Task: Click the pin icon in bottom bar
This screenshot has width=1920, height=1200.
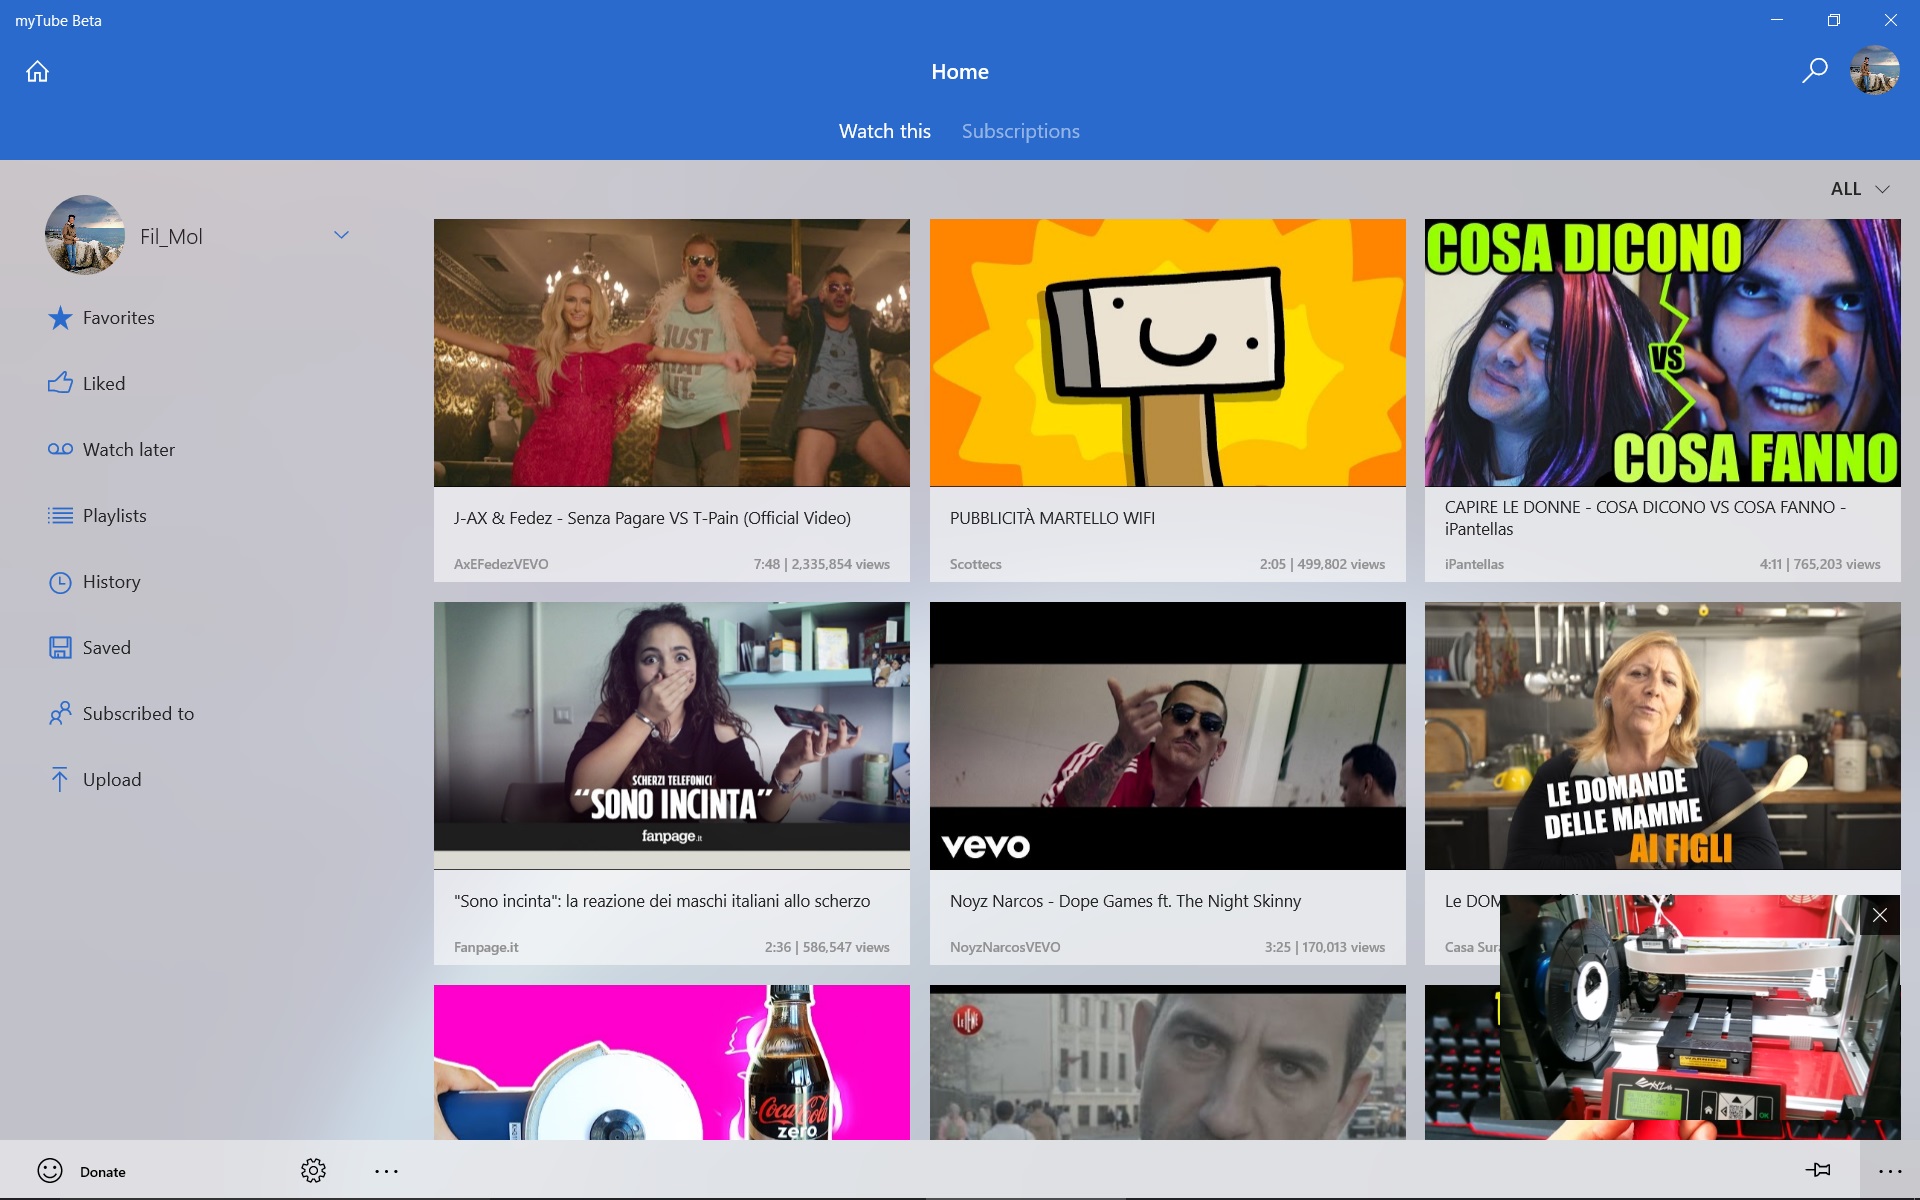Action: (x=1818, y=1170)
